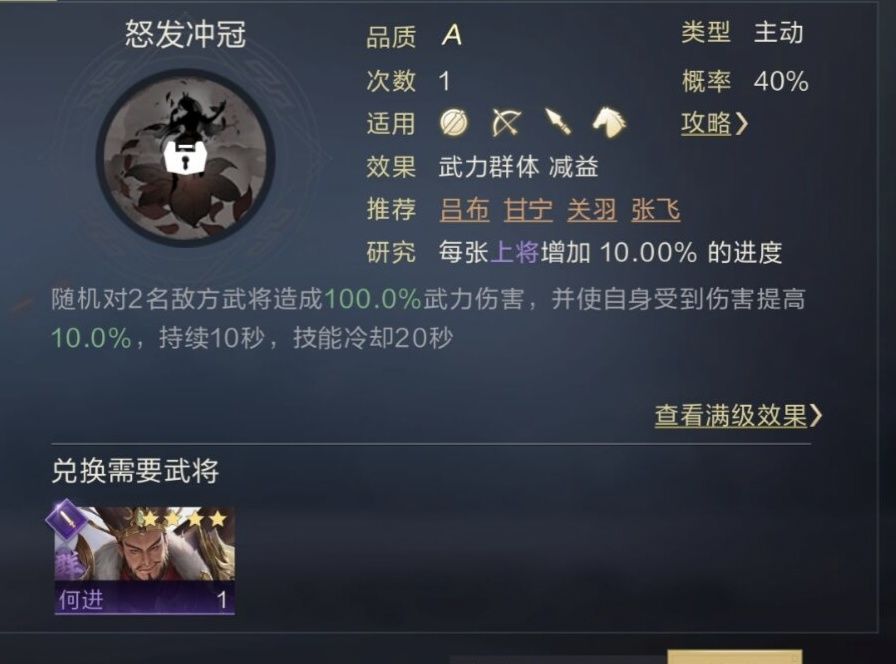Expand the chevron after 查看满级效果
This screenshot has height=664, width=896.
click(x=816, y=415)
